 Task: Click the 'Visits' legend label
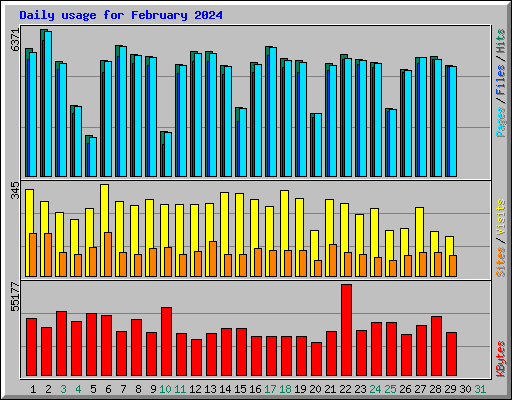501,218
